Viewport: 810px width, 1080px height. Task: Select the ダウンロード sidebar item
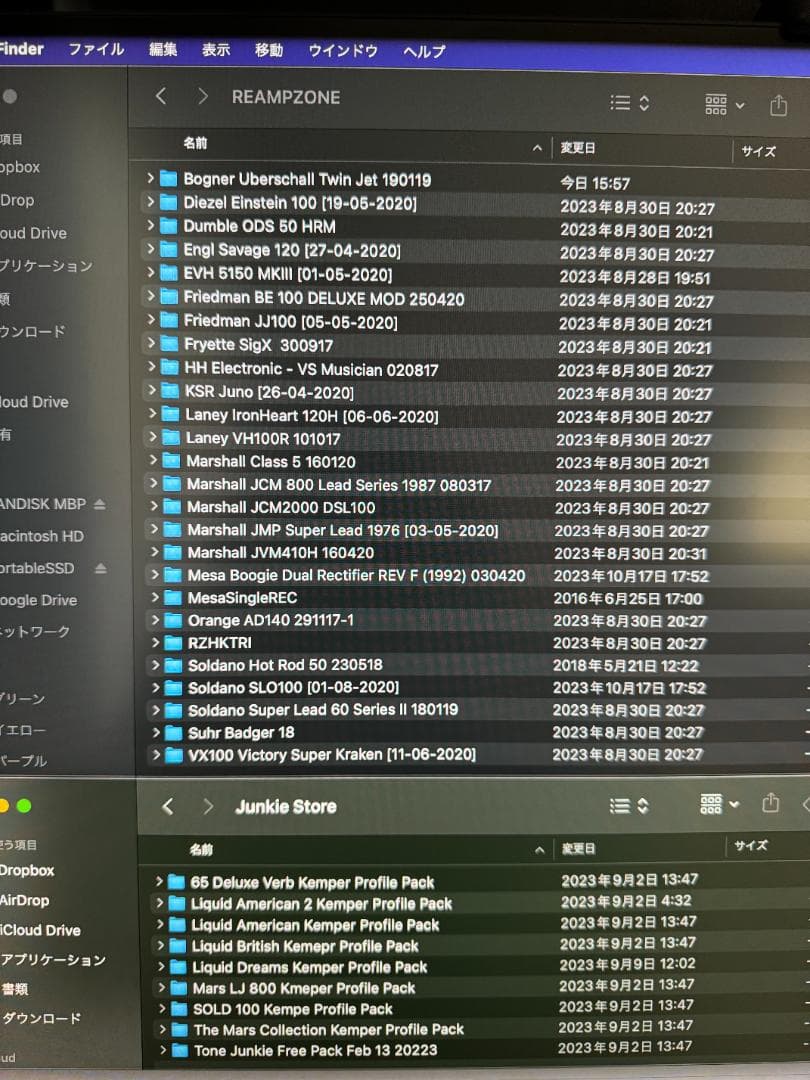40,1017
